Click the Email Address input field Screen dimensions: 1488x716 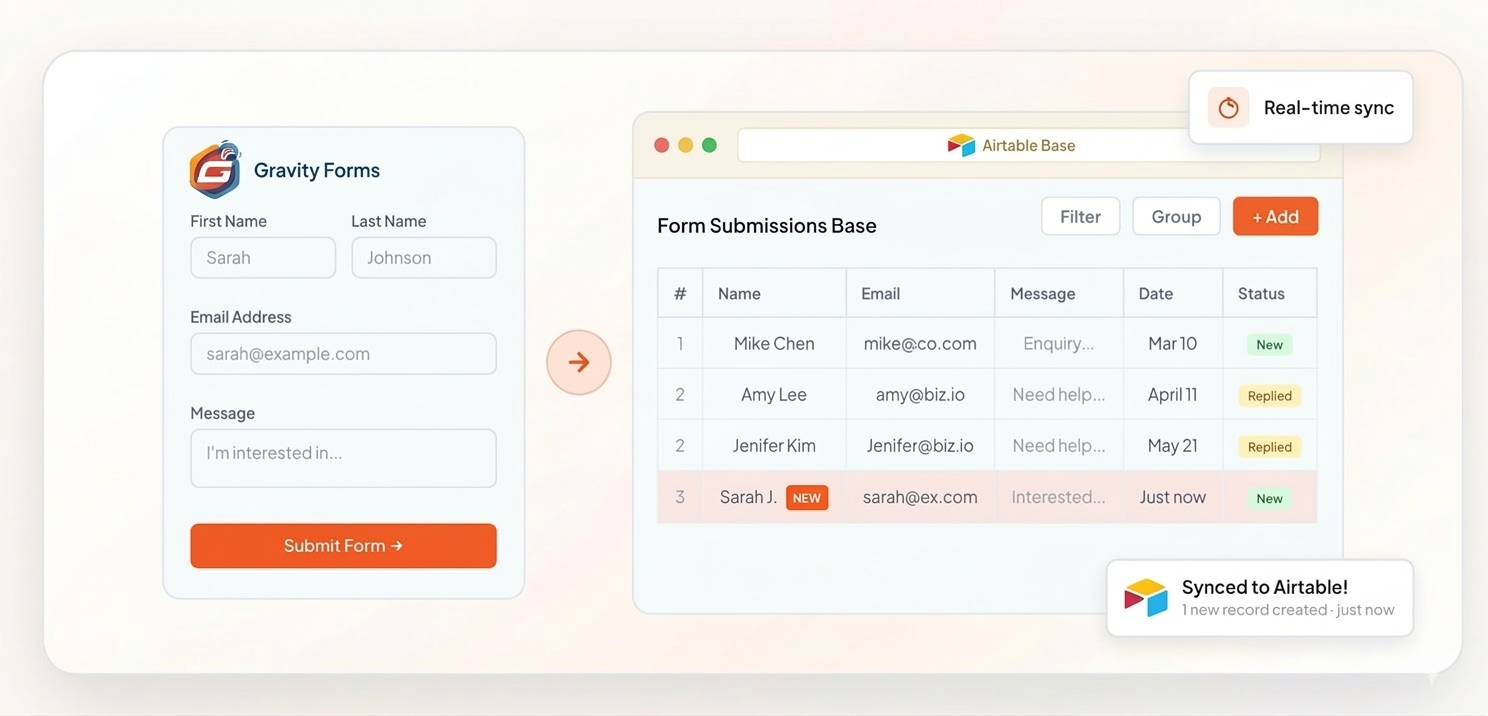(343, 354)
